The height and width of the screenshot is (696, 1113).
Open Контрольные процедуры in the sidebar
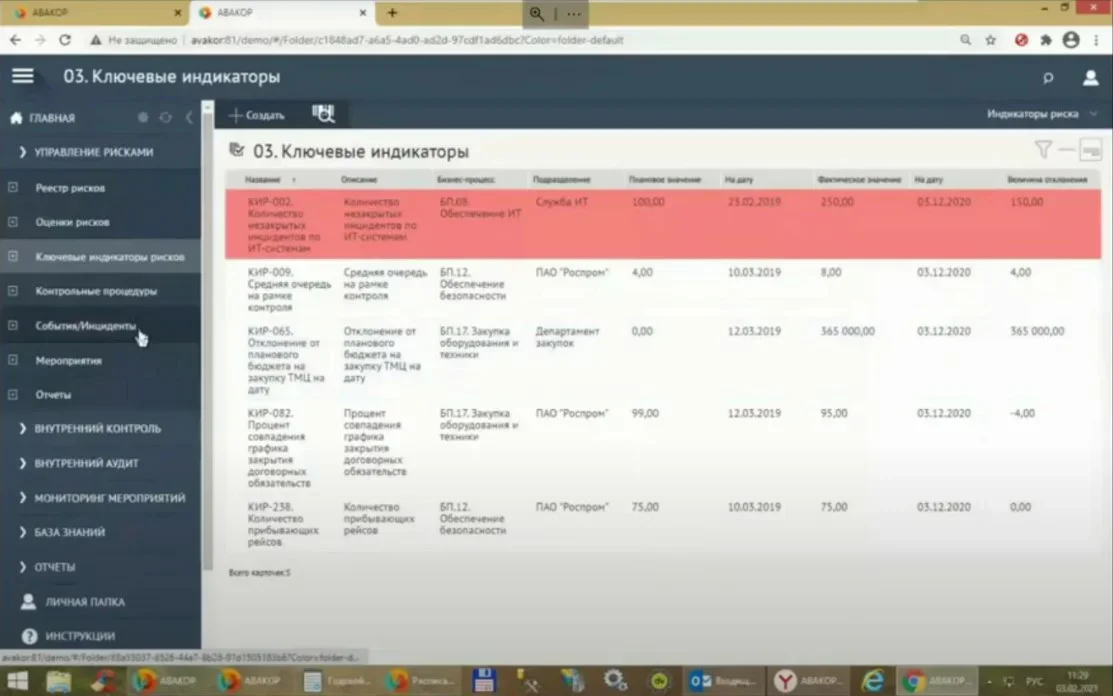96,291
